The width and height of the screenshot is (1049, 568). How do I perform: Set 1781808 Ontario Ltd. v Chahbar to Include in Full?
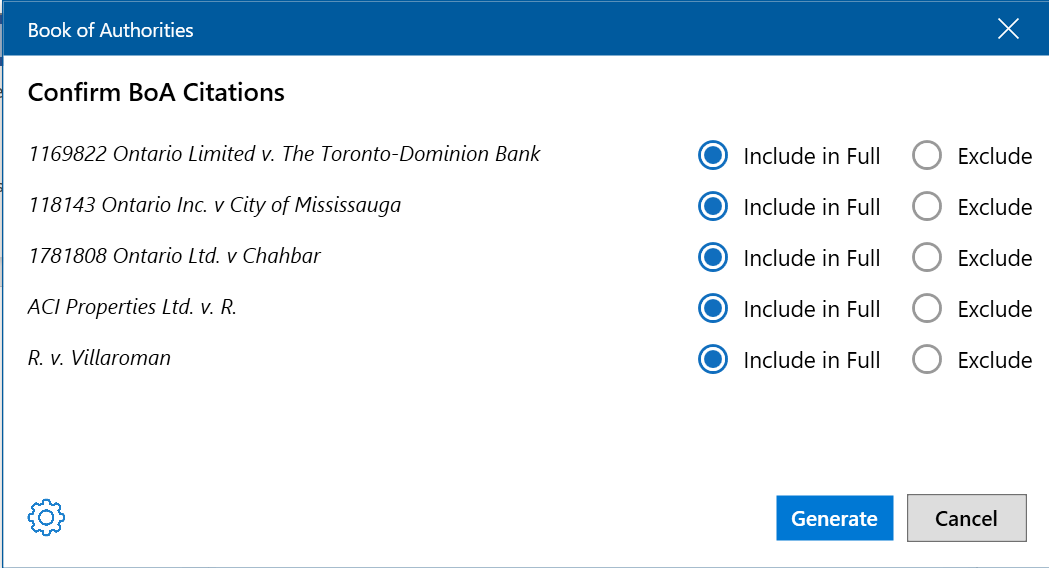coord(712,258)
